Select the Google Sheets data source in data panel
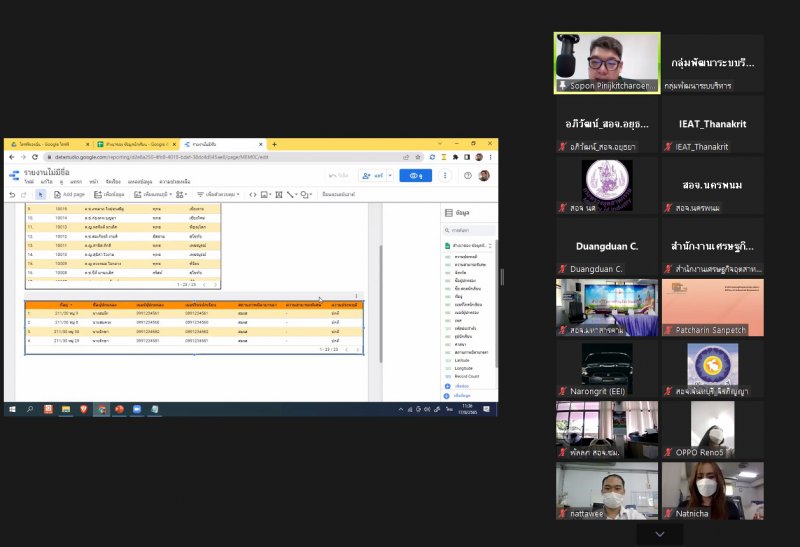The image size is (800, 547). [468, 245]
